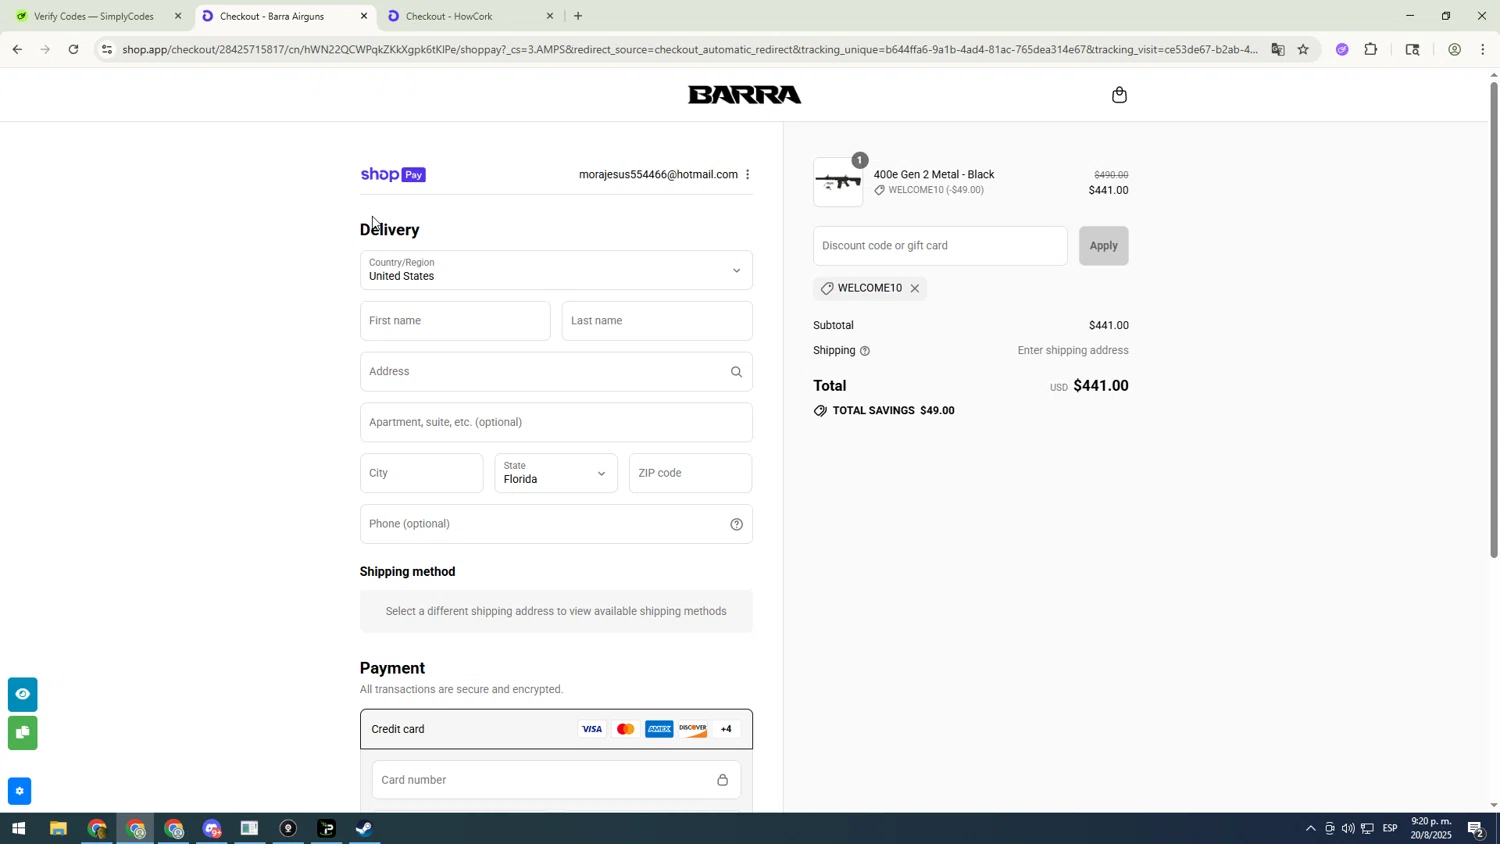Viewport: 1500px width, 844px height.
Task: Open the shopping cart bag icon
Action: [1119, 95]
